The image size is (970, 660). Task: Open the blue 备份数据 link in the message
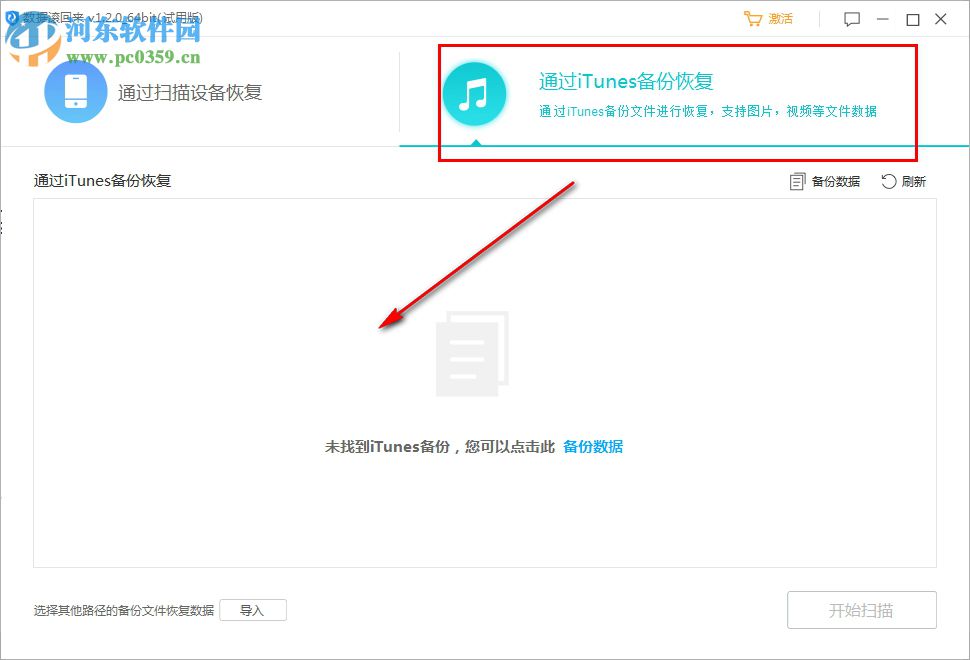pyautogui.click(x=595, y=446)
